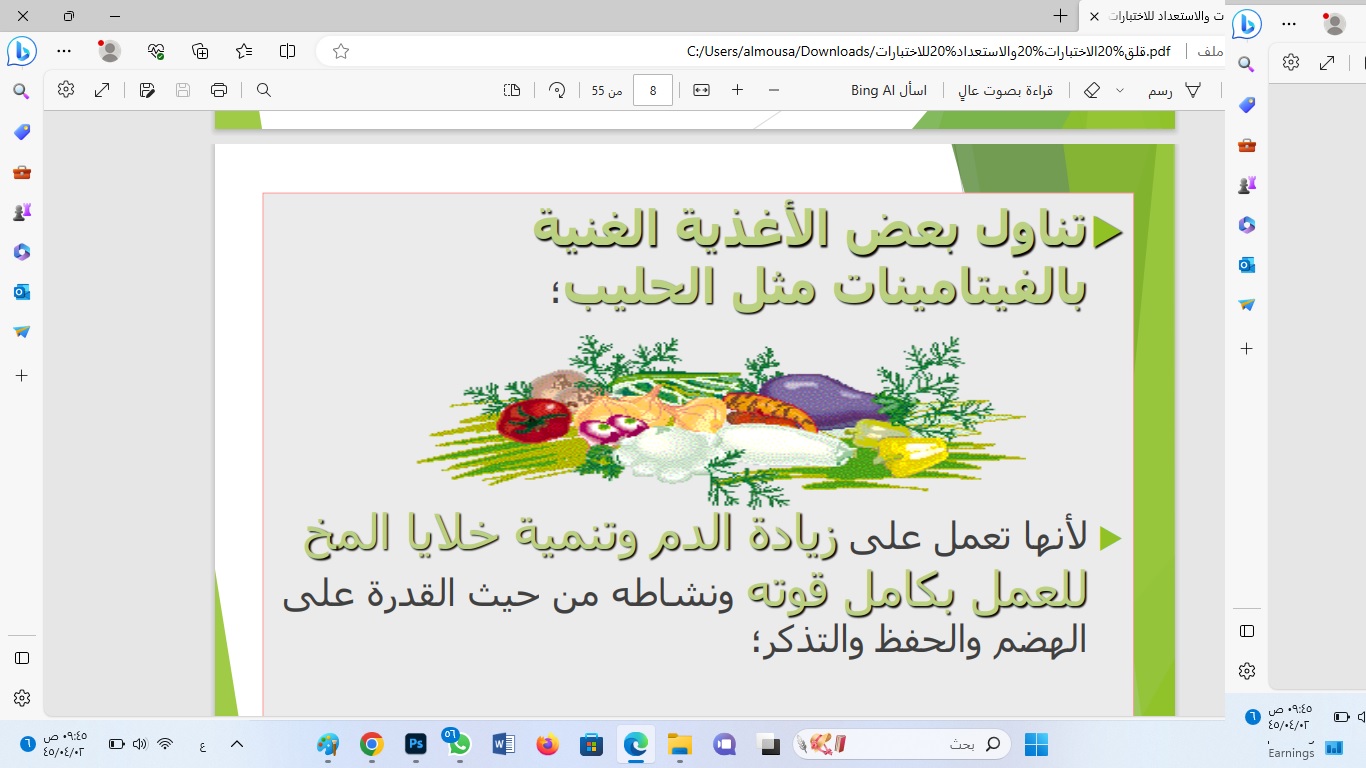This screenshot has width=1366, height=768.
Task: Toggle the Draw (رسم) tool
Action: (1160, 90)
